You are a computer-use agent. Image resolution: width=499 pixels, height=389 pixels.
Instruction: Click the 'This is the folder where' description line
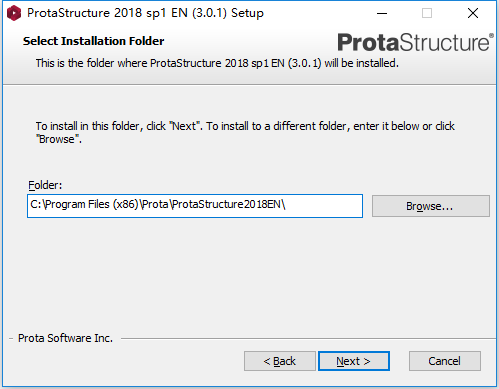tap(217, 63)
